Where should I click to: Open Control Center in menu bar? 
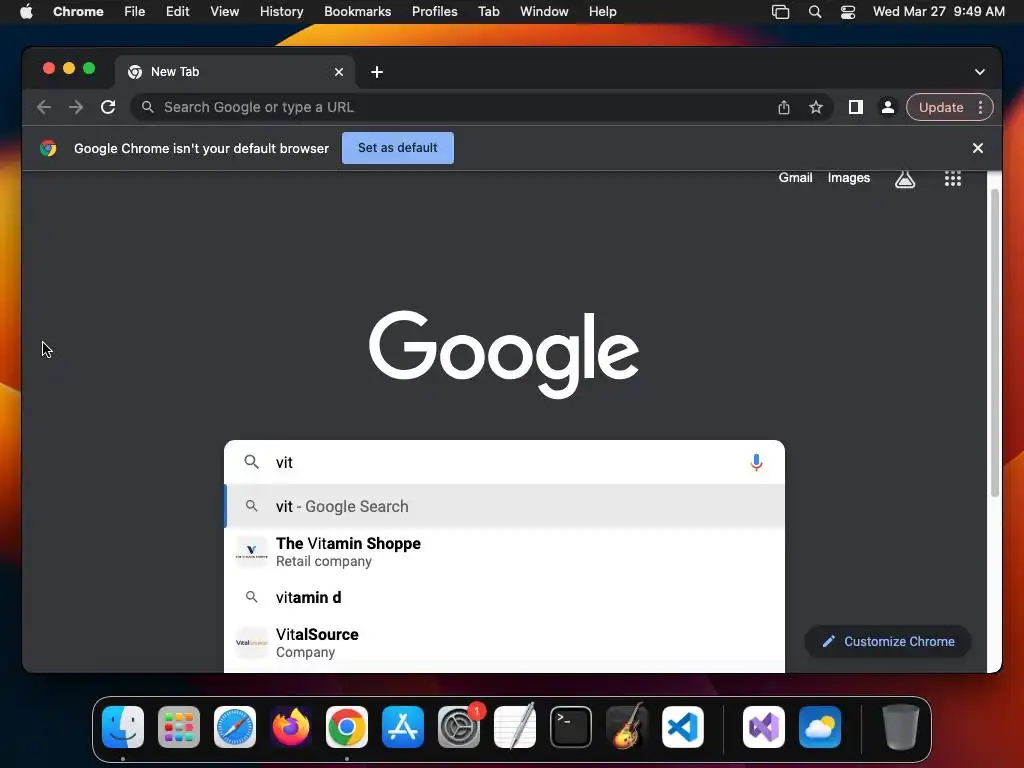[x=848, y=12]
